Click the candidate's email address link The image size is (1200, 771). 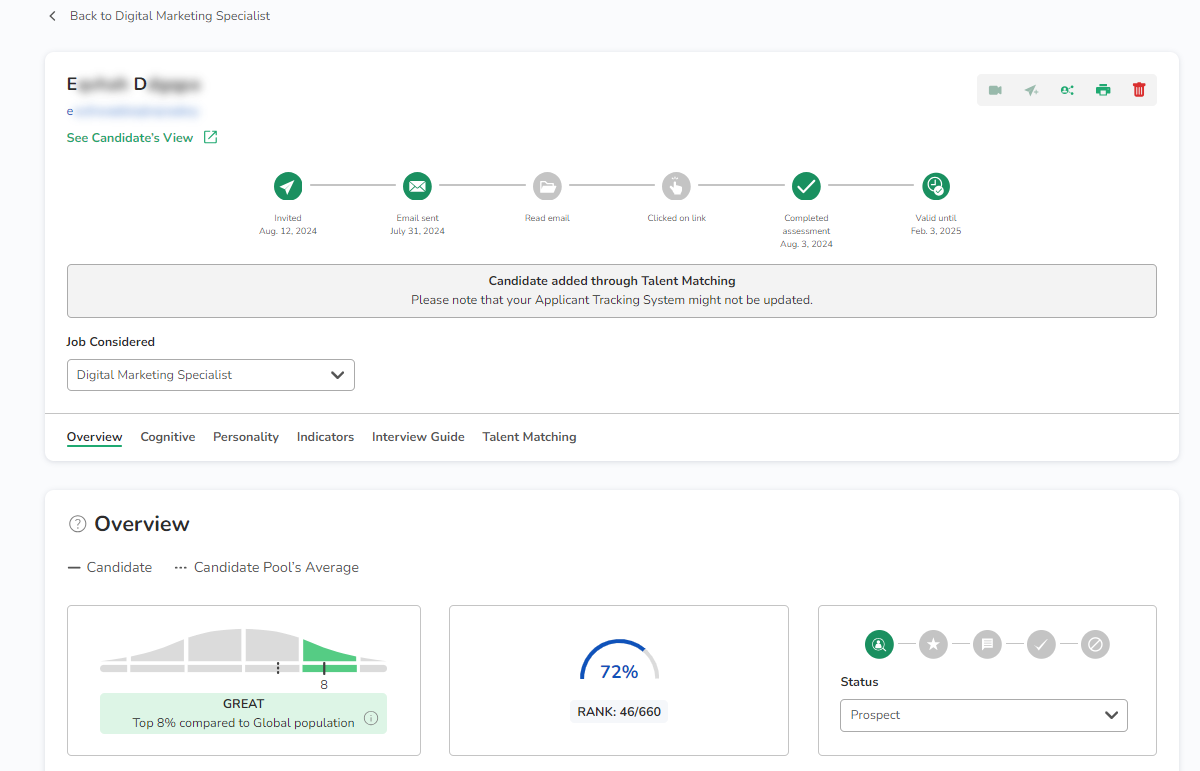(x=133, y=111)
